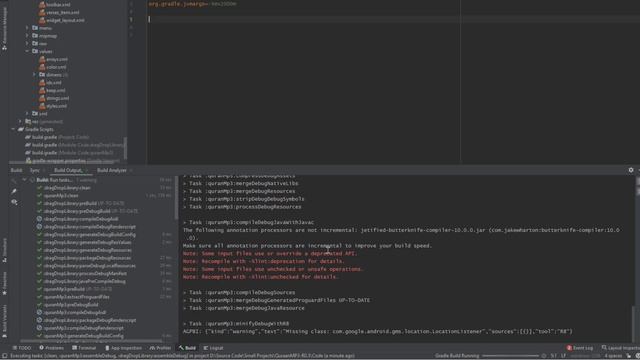Open the Structure side tool window
The height and width of the screenshot is (360, 640).
(x=4, y=250)
